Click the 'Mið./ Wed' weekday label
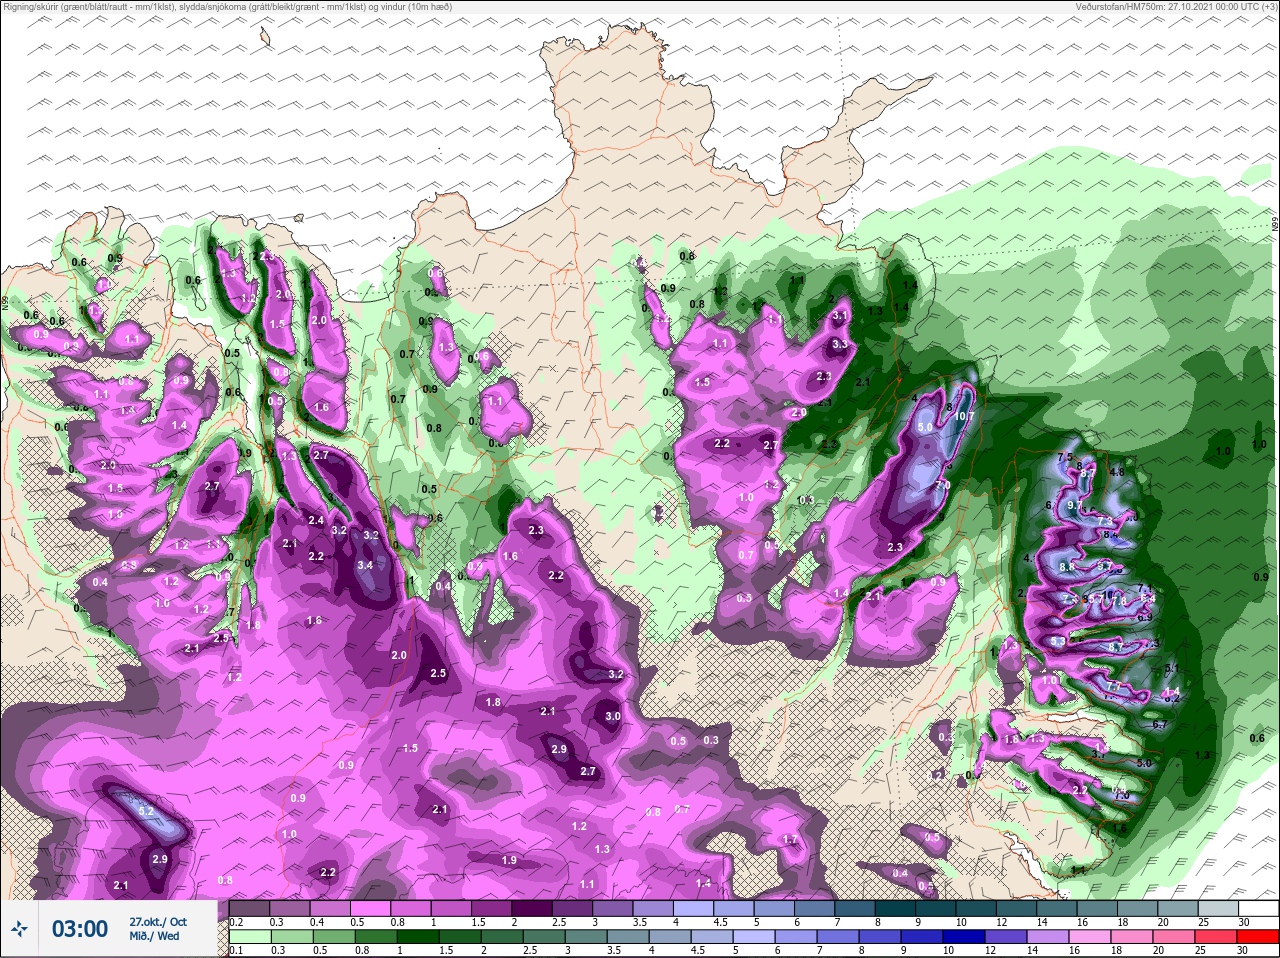The height and width of the screenshot is (958, 1280). pos(154,936)
